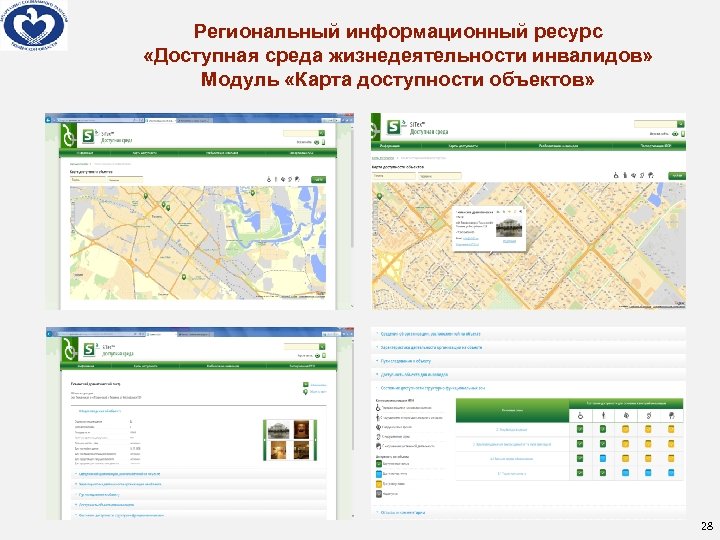Screen dimensions: 720x540
Task: Click the SiTex logo in bottom-left screenshot
Action: [x=89, y=350]
